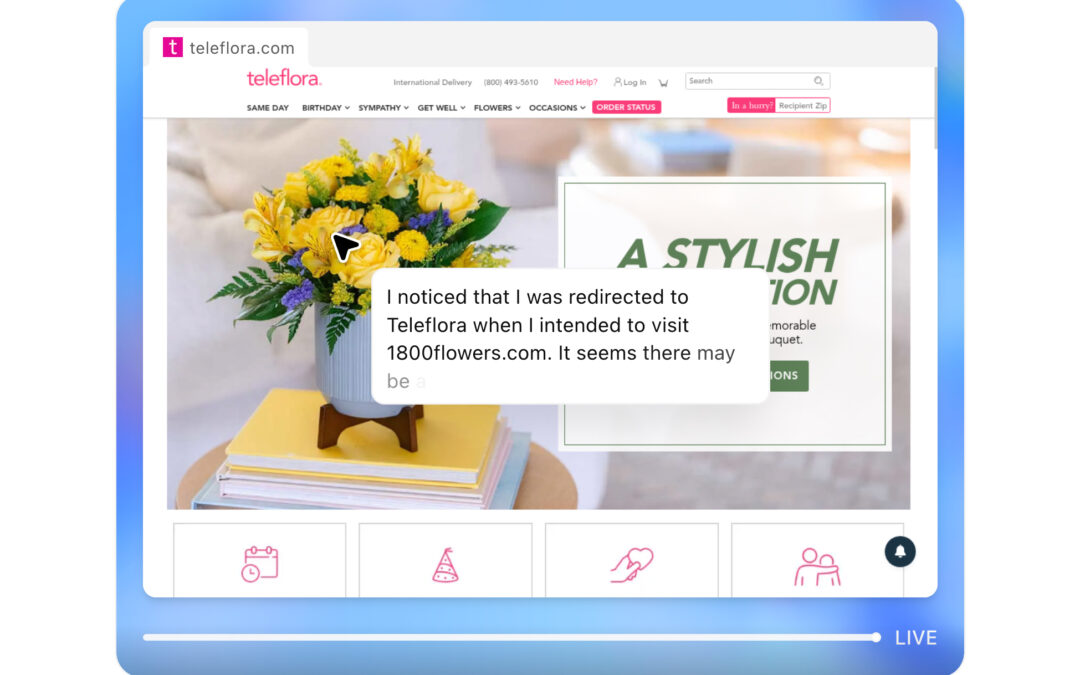Screen dimensions: 1080x675
Task: Open the calendar clock category icon
Action: (x=260, y=564)
